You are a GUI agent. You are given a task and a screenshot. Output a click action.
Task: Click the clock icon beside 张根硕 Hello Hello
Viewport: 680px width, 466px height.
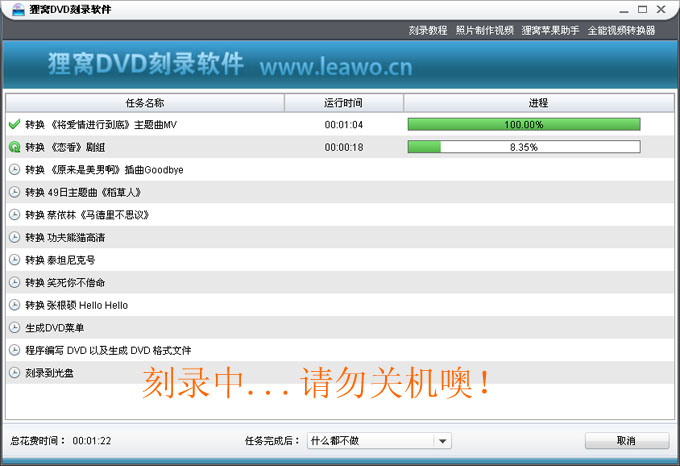(14, 305)
